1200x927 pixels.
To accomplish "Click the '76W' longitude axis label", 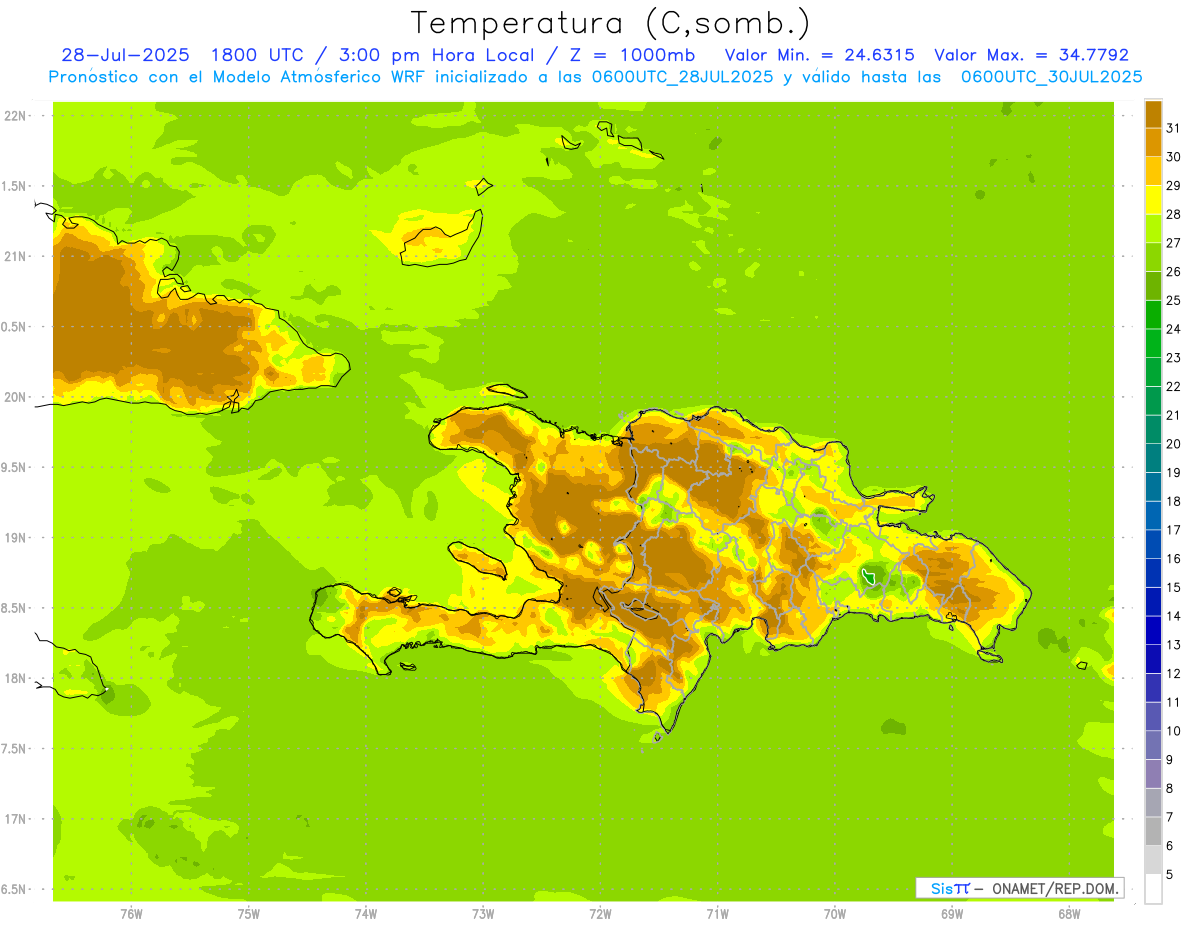I will click(131, 914).
